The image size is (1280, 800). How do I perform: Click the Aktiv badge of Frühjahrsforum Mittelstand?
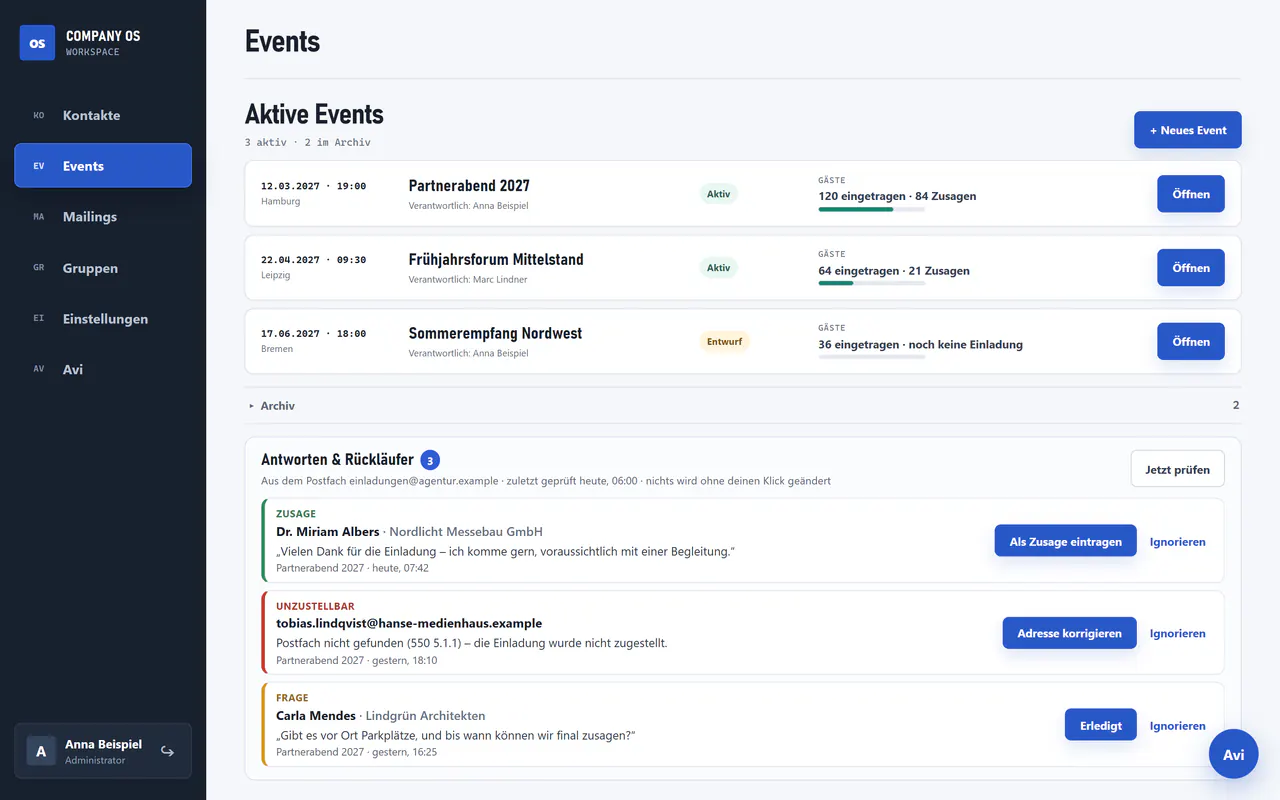click(718, 268)
